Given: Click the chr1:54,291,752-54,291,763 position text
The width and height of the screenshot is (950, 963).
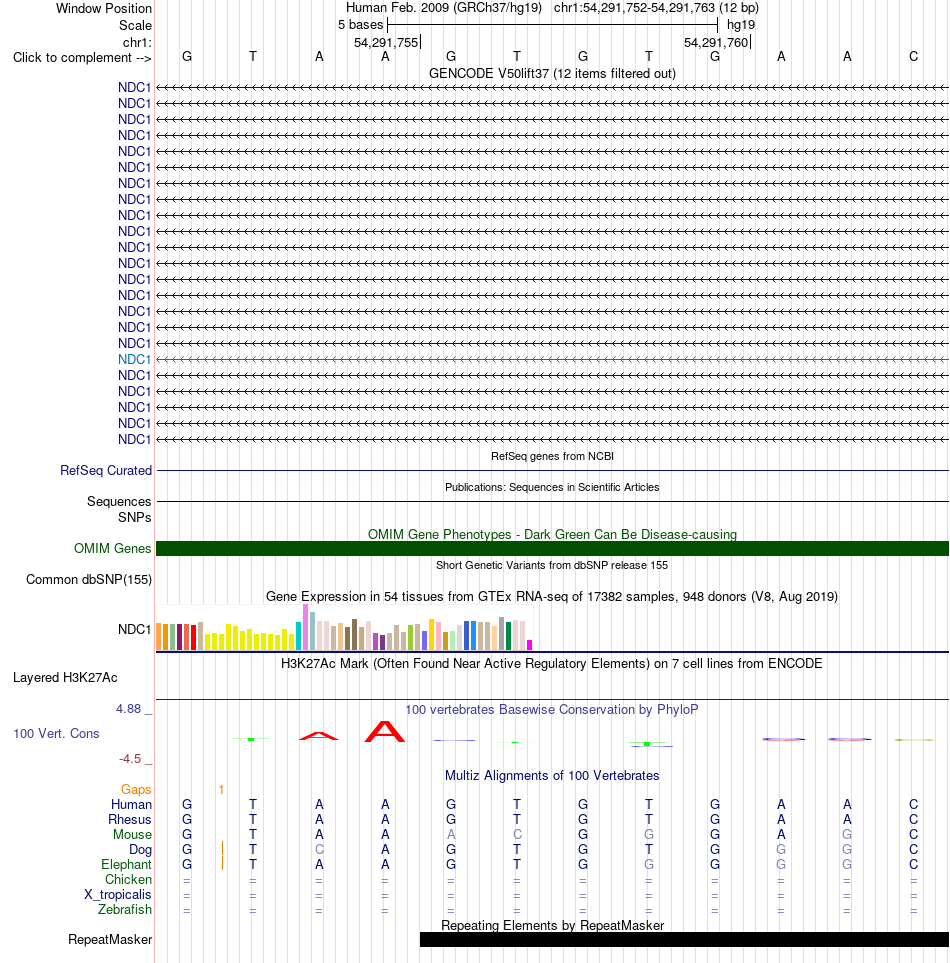Looking at the screenshot, I should tap(656, 8).
